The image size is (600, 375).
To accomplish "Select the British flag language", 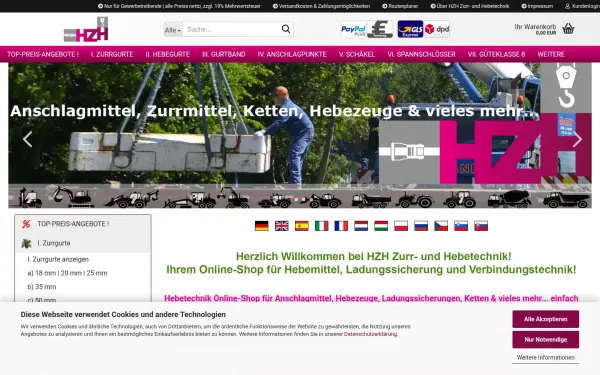I will click(x=282, y=226).
